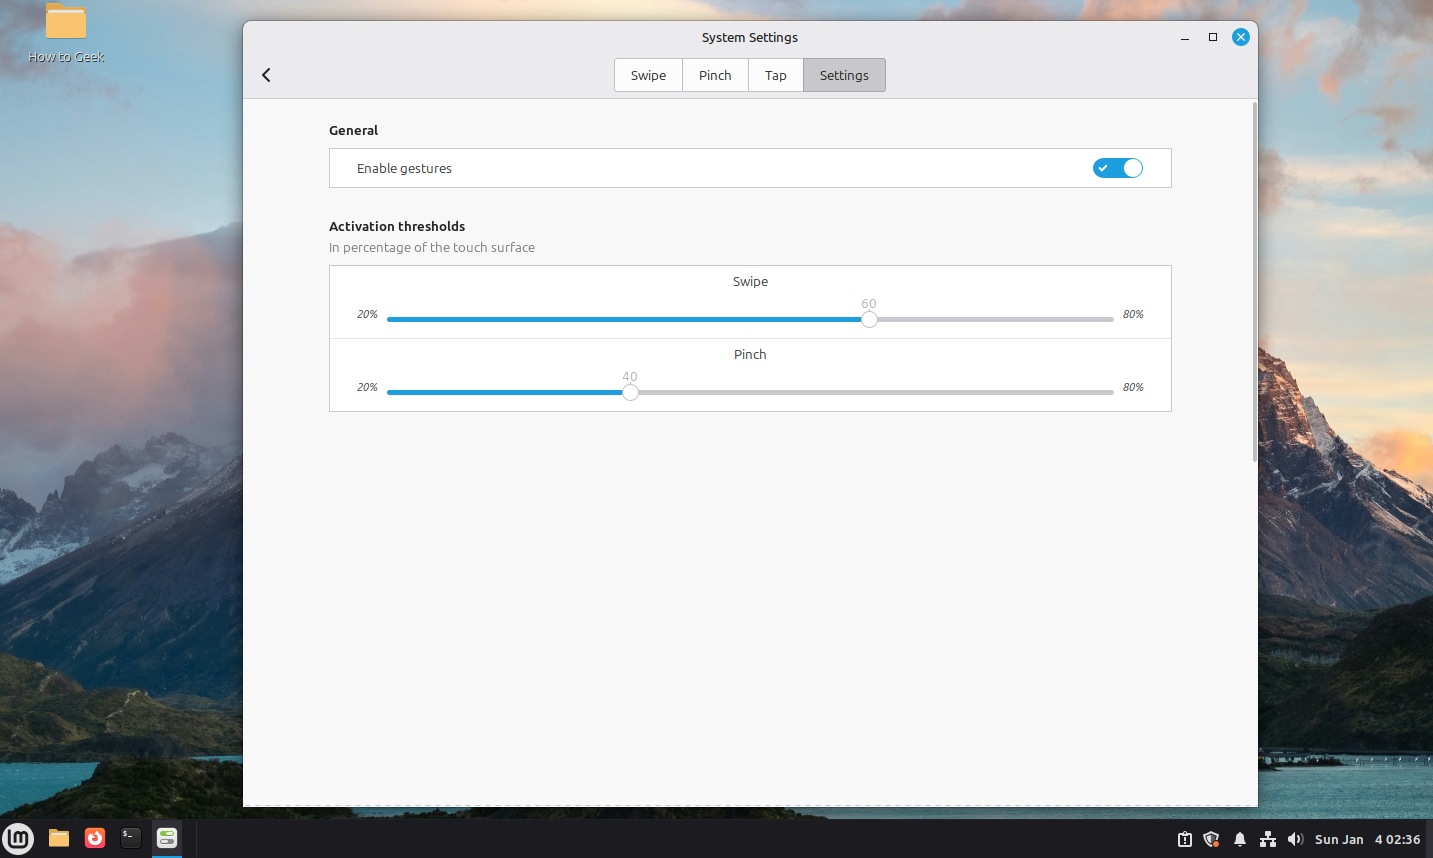Click the firewall shield icon in the tray

1211,839
